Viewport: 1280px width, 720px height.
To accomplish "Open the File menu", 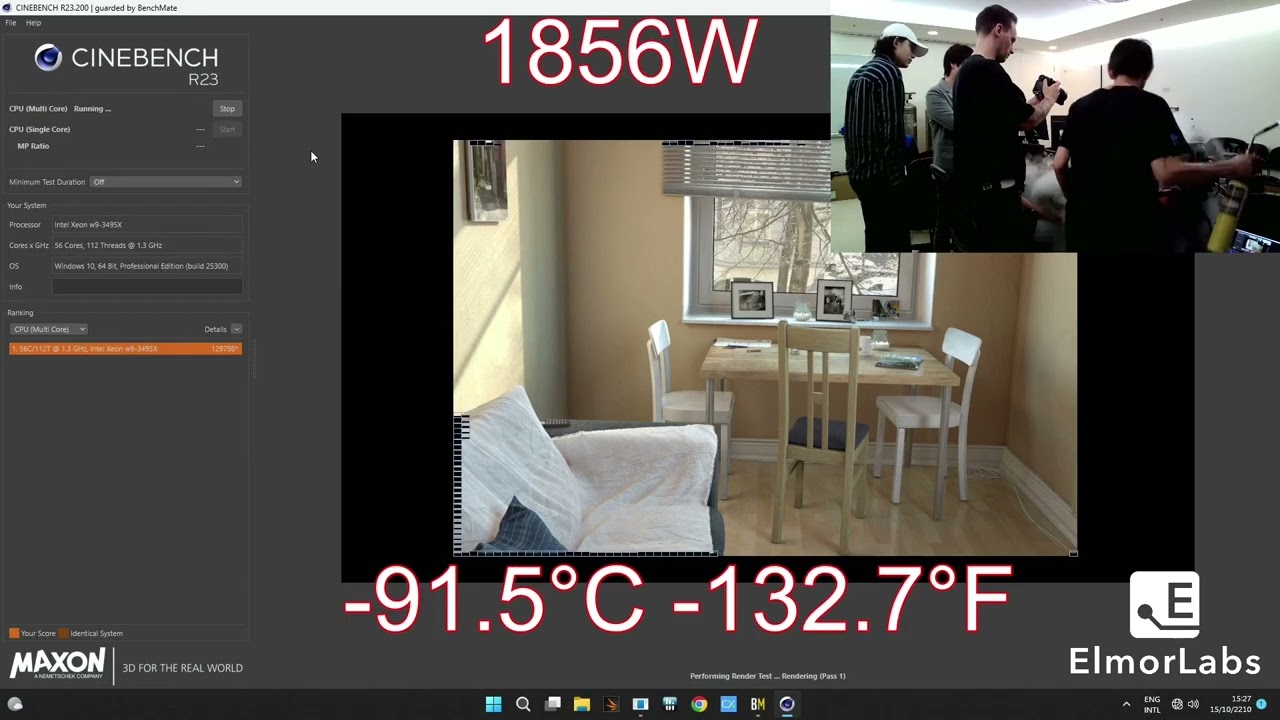I will point(11,22).
